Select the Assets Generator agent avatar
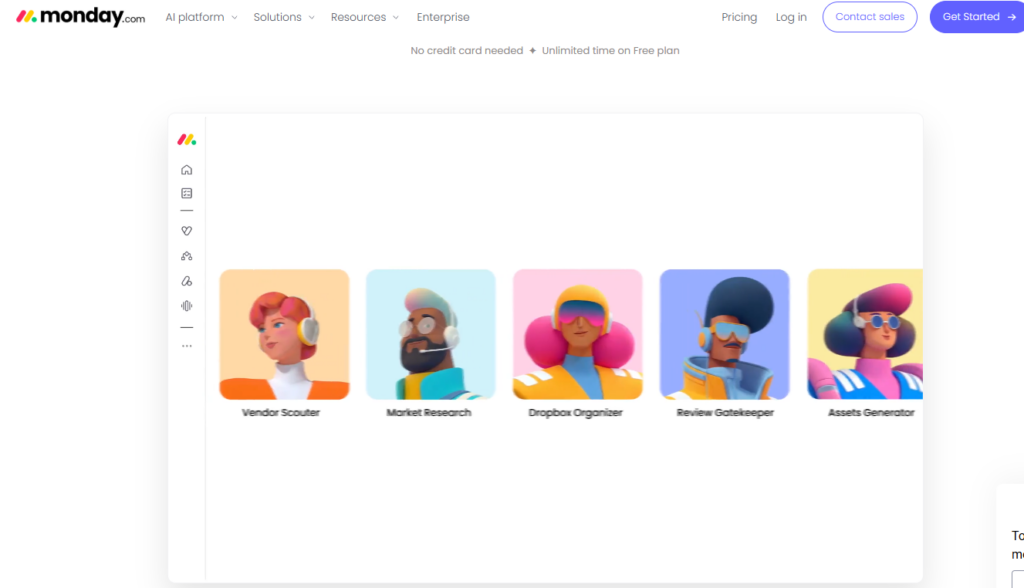 (865, 335)
